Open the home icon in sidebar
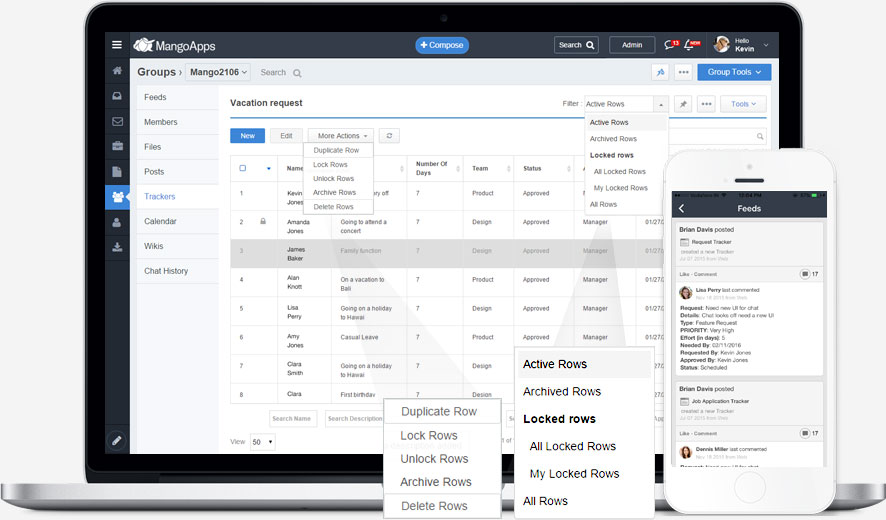Screen dimensions: 886x520 tap(117, 71)
